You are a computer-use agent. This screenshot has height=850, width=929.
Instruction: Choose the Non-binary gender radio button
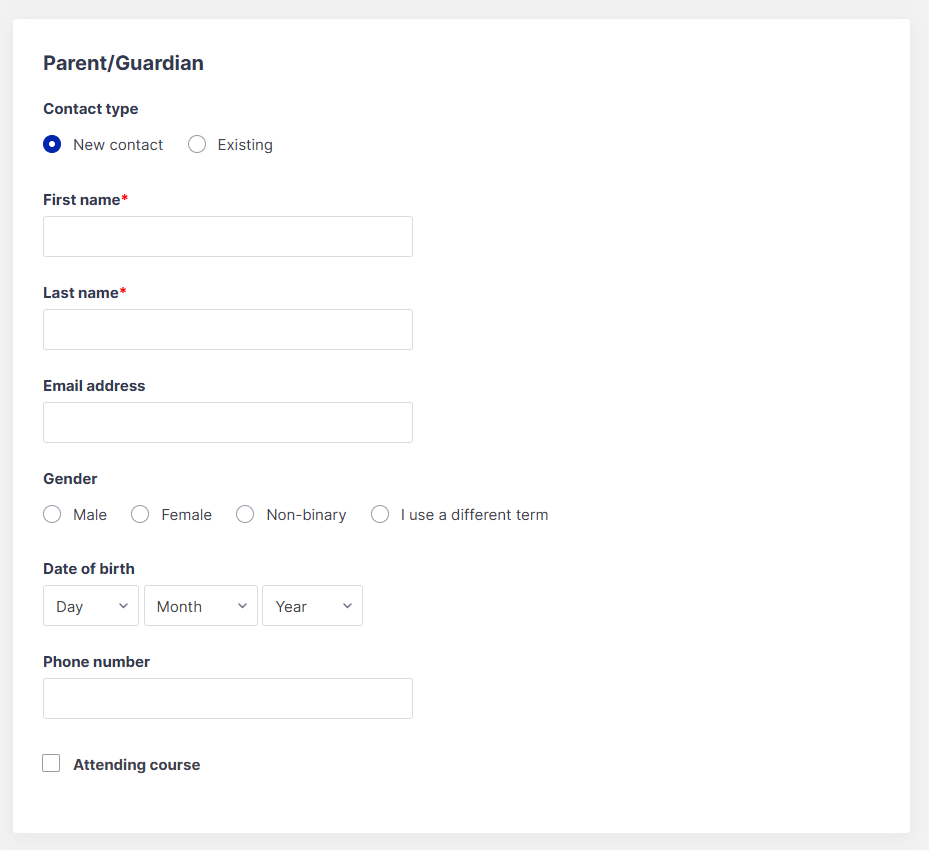click(245, 514)
